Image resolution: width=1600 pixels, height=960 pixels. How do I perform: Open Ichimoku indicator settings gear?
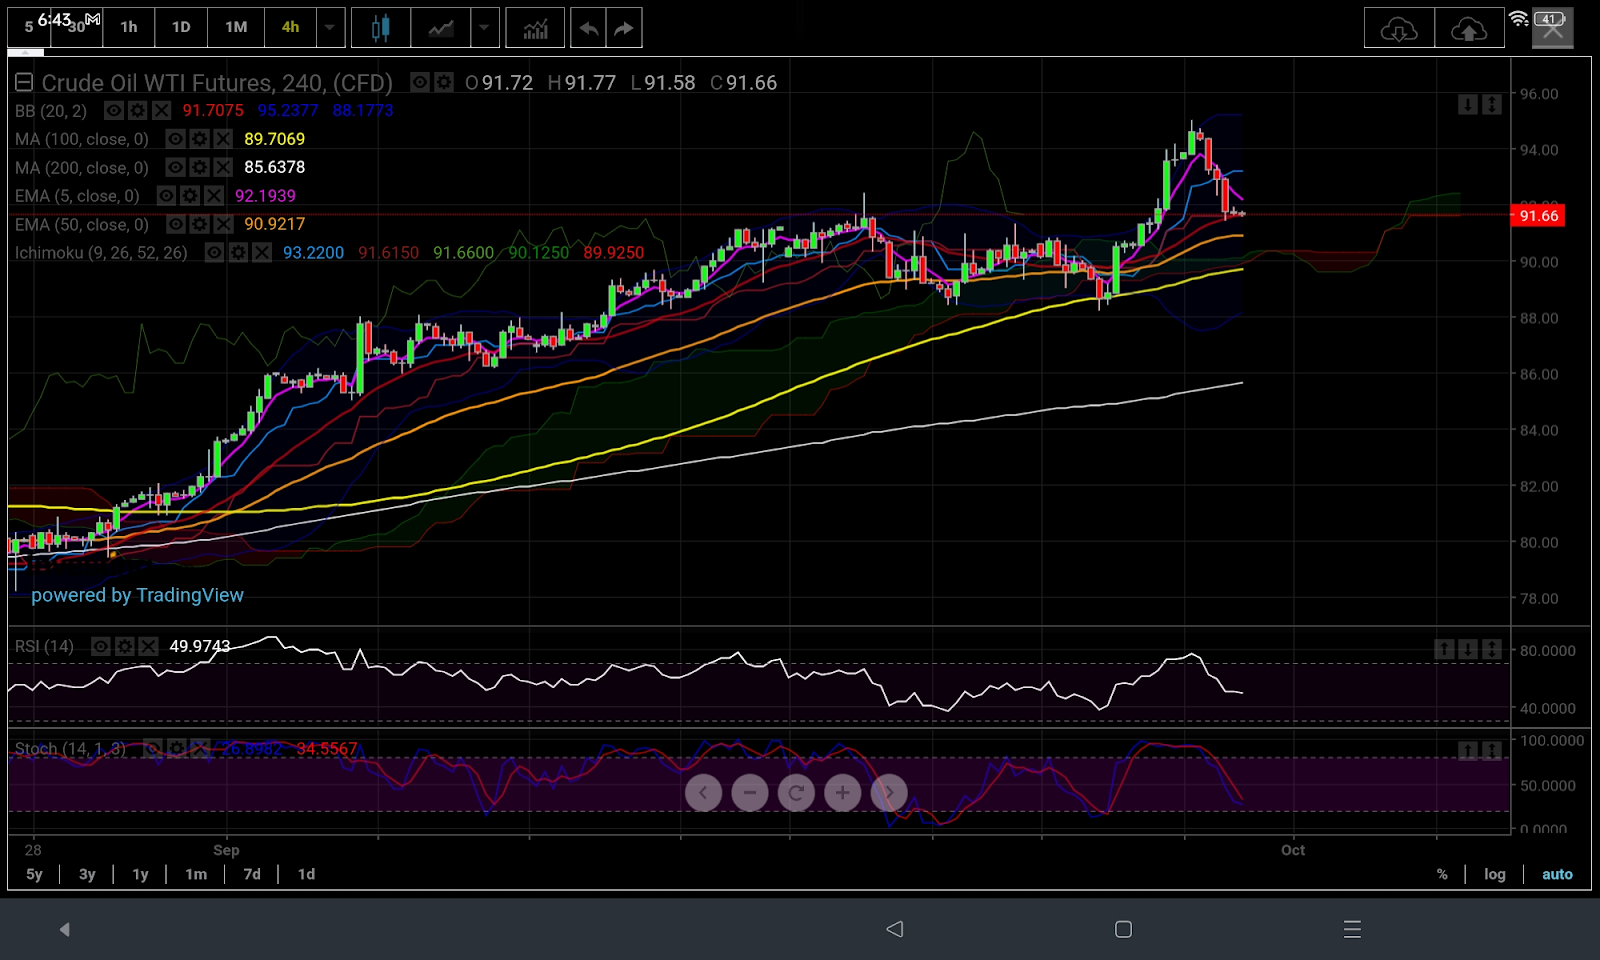coord(238,253)
